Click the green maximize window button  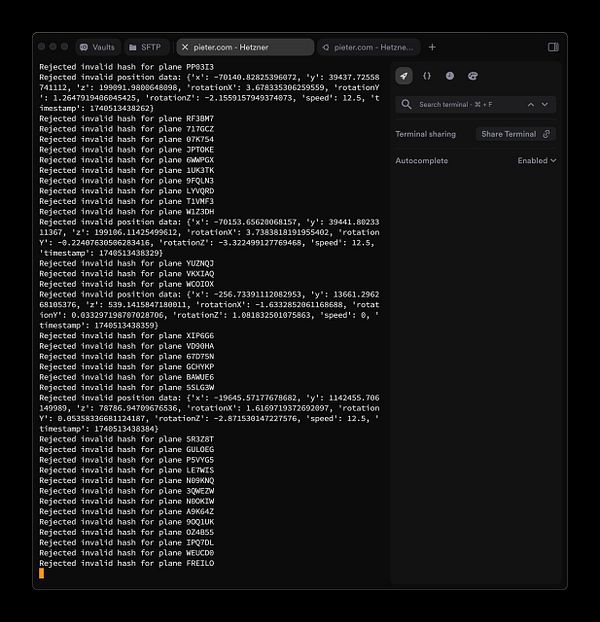(64, 47)
